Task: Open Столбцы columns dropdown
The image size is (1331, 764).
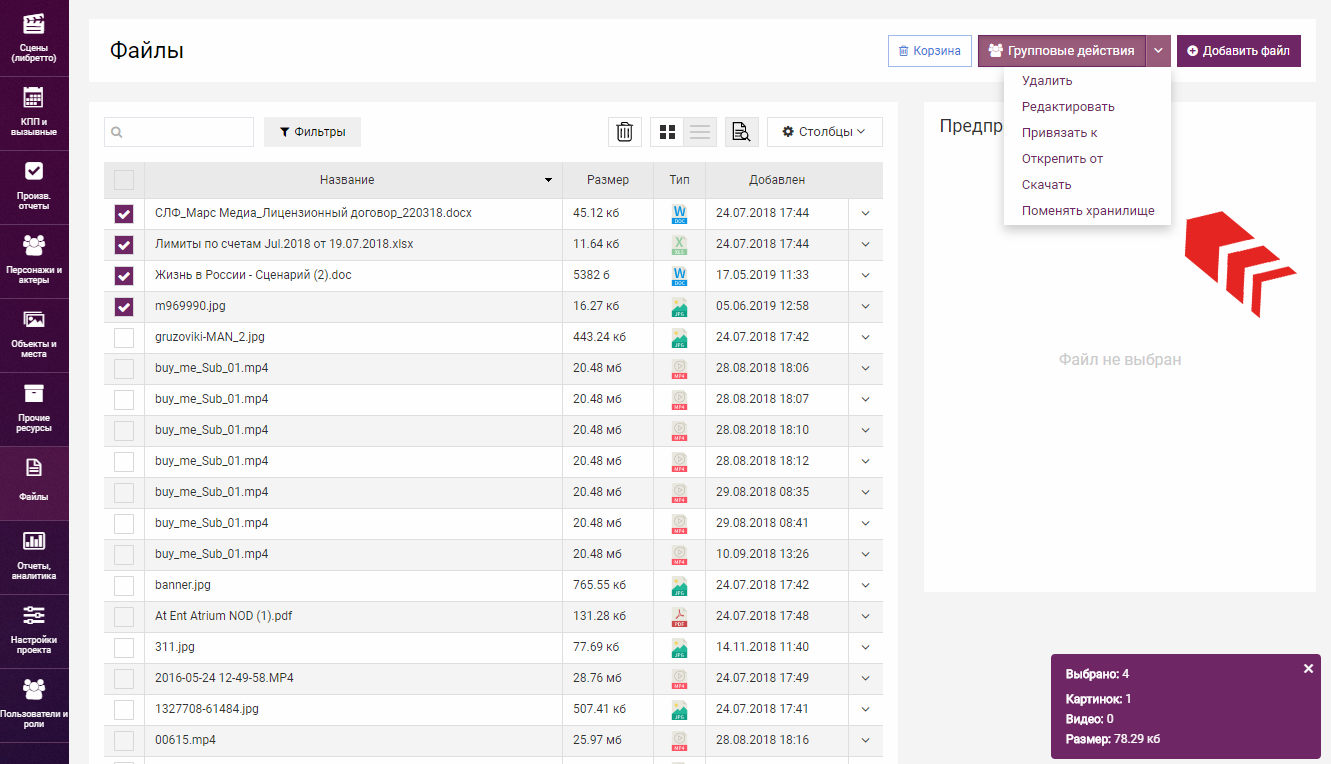Action: [x=825, y=132]
